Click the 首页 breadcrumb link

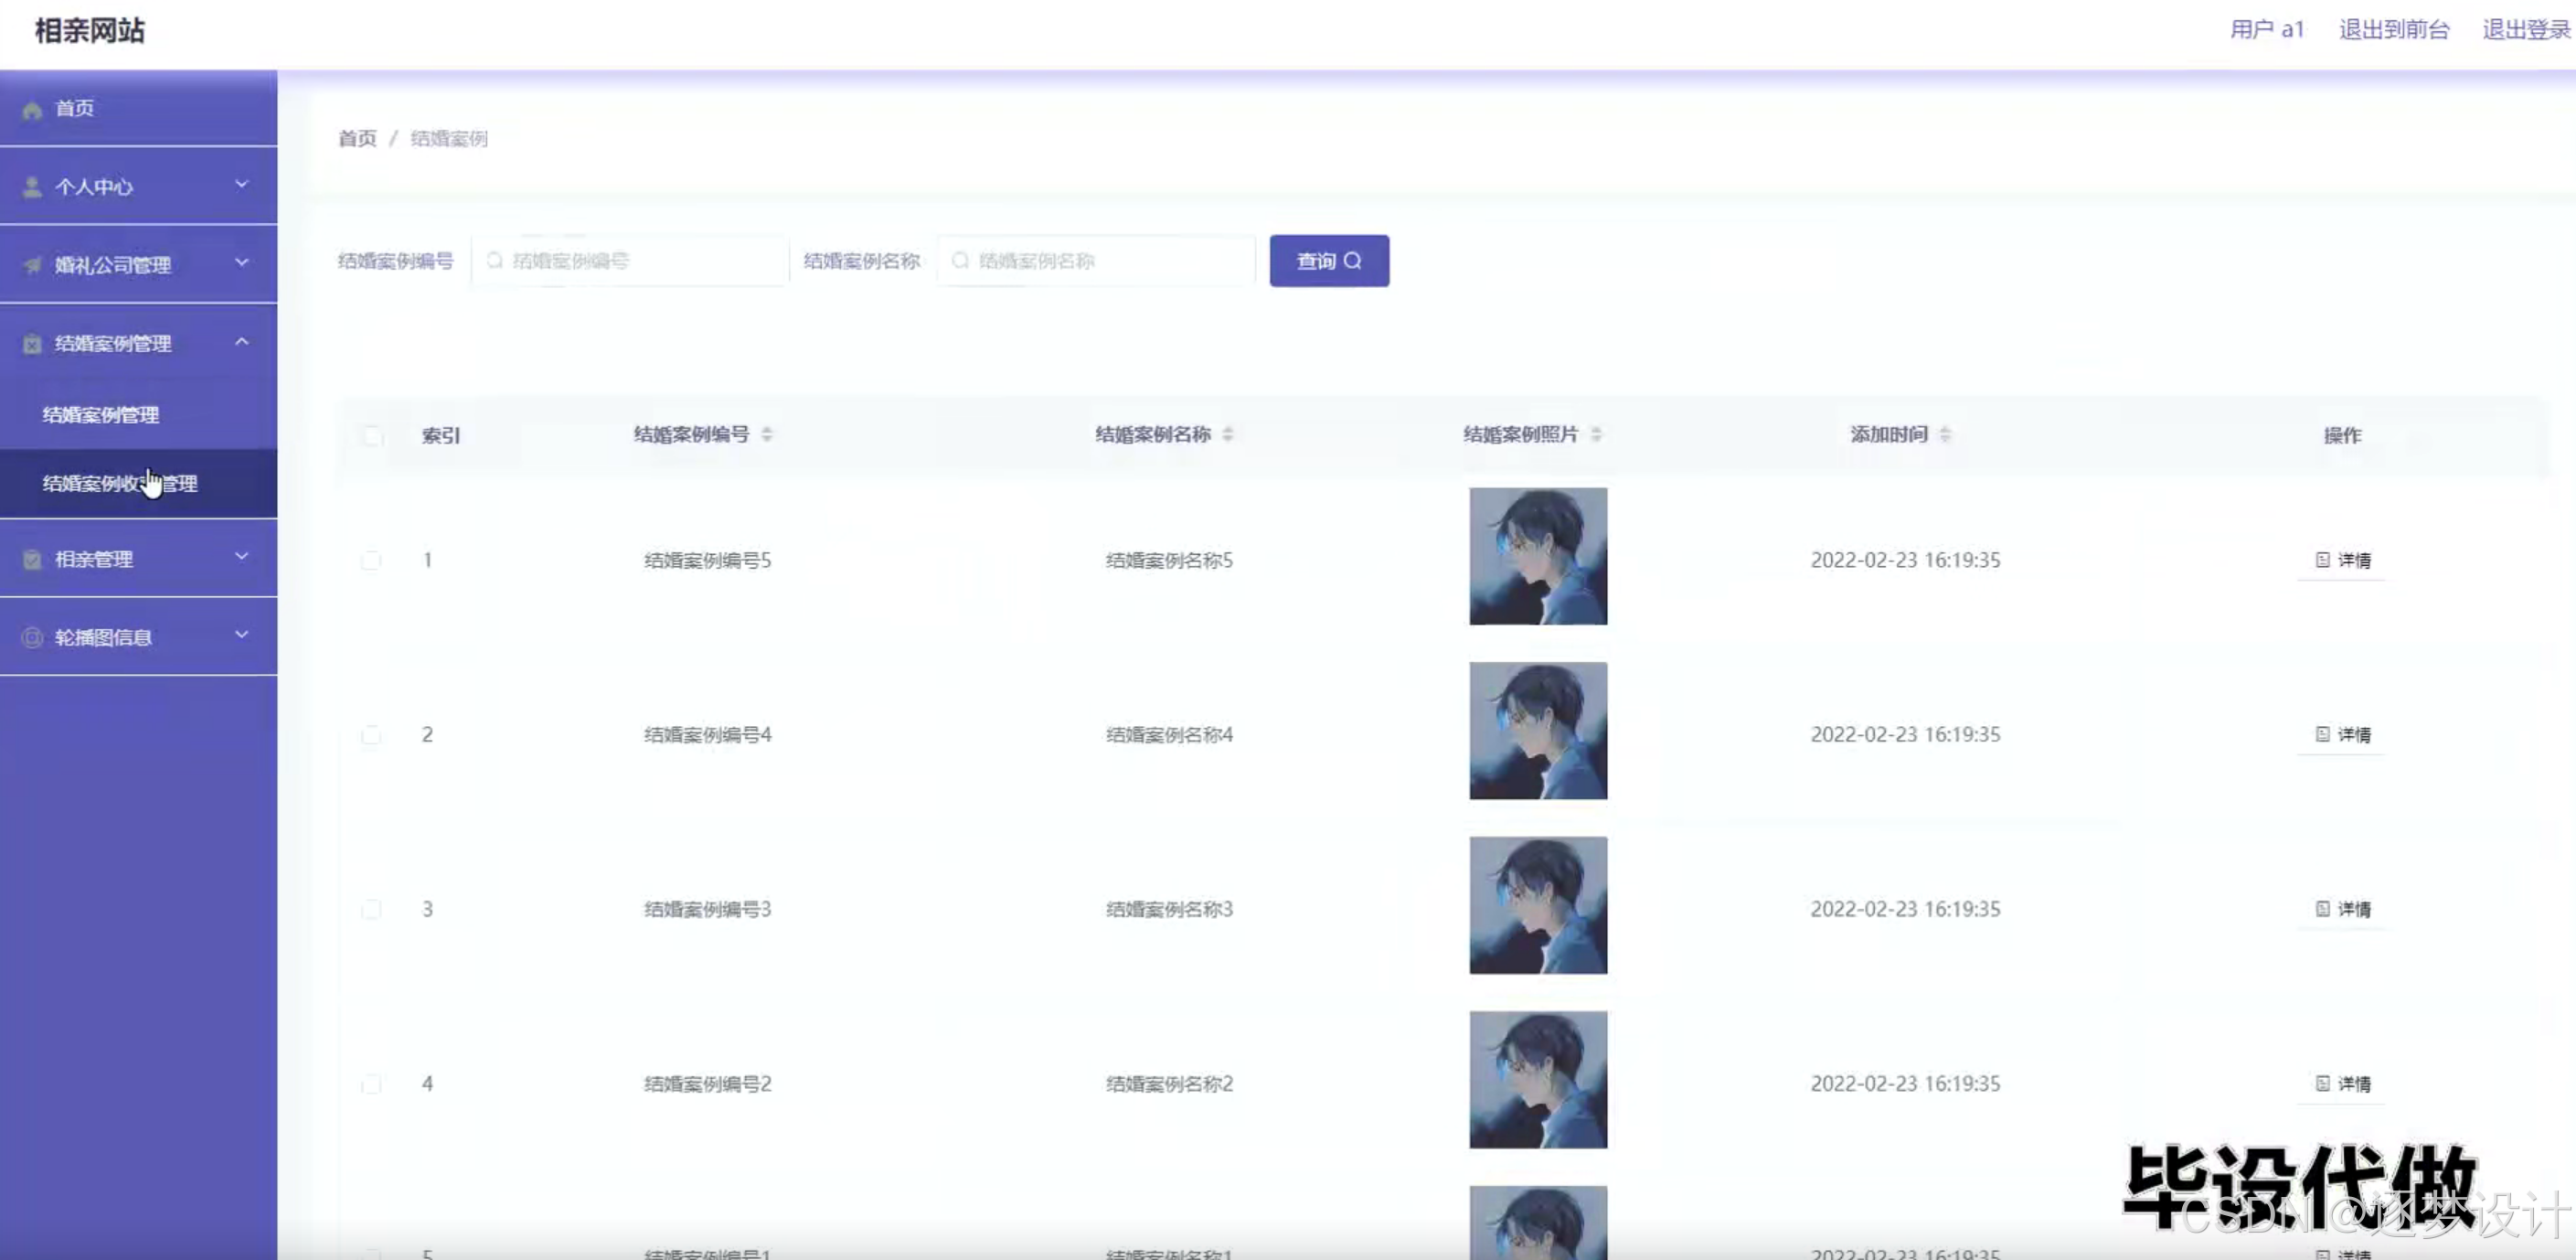[357, 138]
